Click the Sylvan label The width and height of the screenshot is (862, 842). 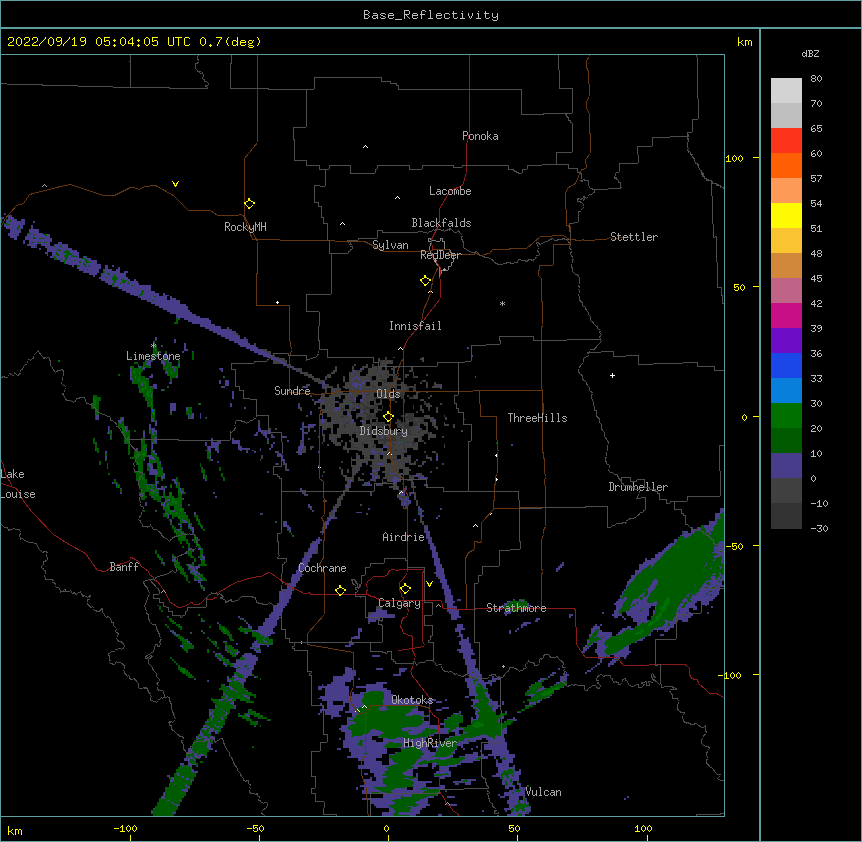(390, 245)
